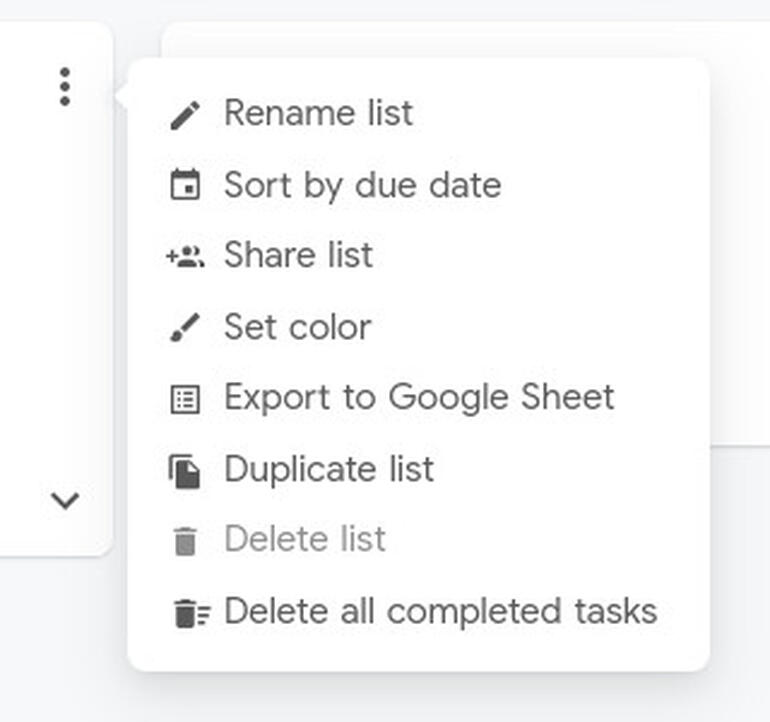Click the calendar icon for due date sorting
This screenshot has width=770, height=722.
[185, 185]
